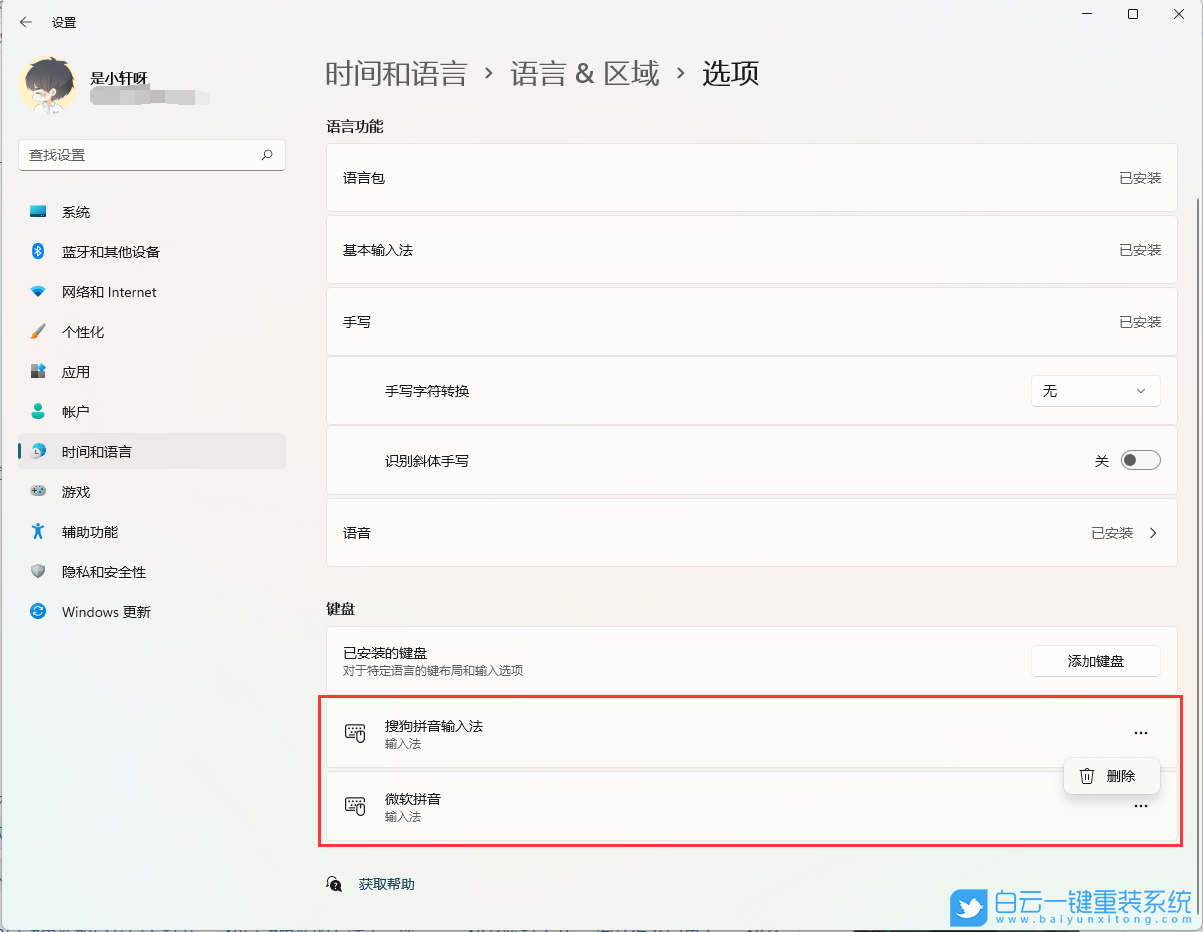Click the 搜狗拼音输入法 keyboard icon
The height and width of the screenshot is (932, 1203).
355,732
